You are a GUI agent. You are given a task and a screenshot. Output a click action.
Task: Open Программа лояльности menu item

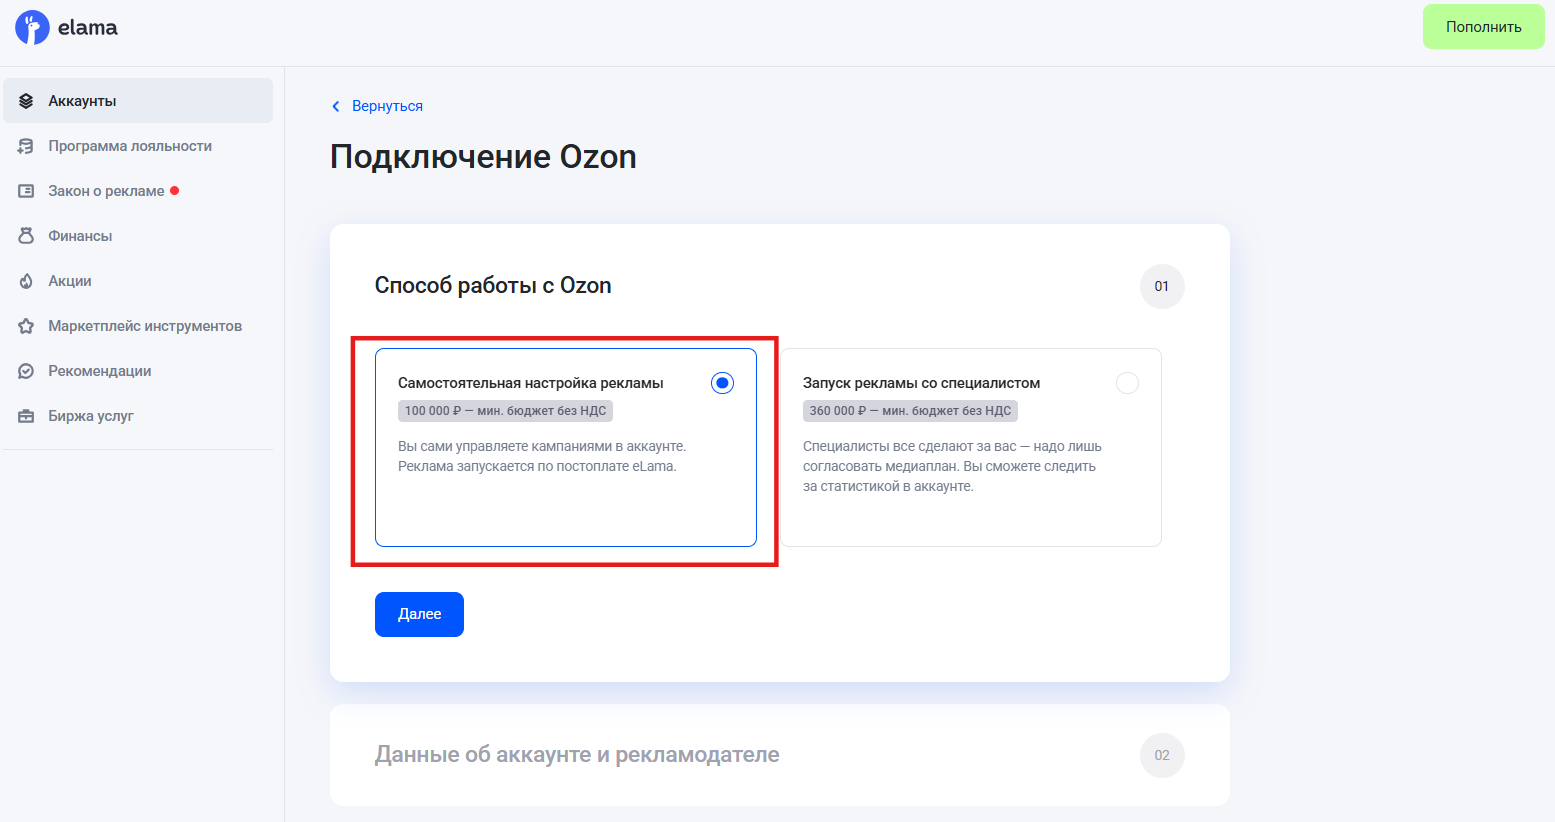coord(130,146)
